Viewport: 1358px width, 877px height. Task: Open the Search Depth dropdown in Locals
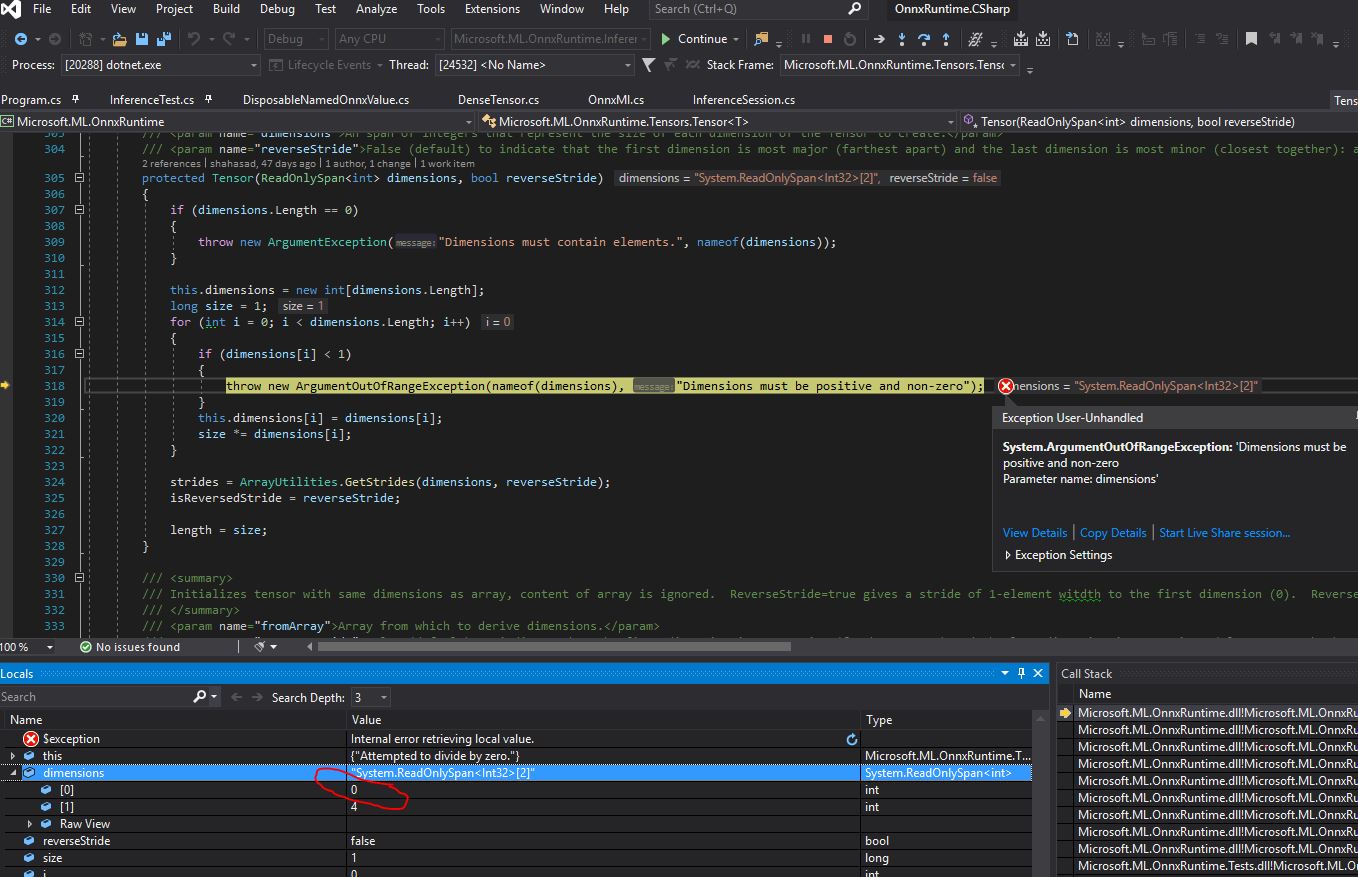(x=371, y=697)
